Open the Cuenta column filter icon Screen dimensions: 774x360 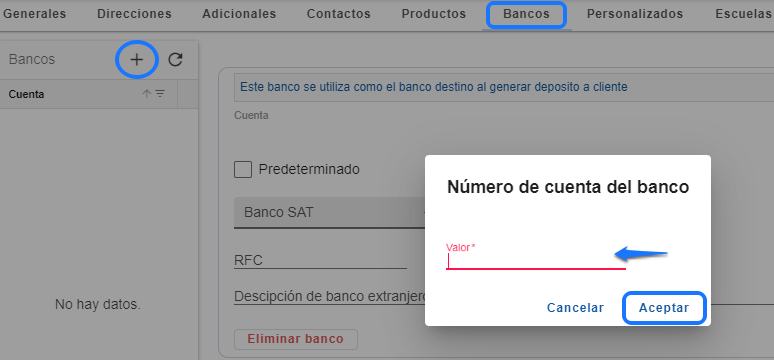click(160, 94)
